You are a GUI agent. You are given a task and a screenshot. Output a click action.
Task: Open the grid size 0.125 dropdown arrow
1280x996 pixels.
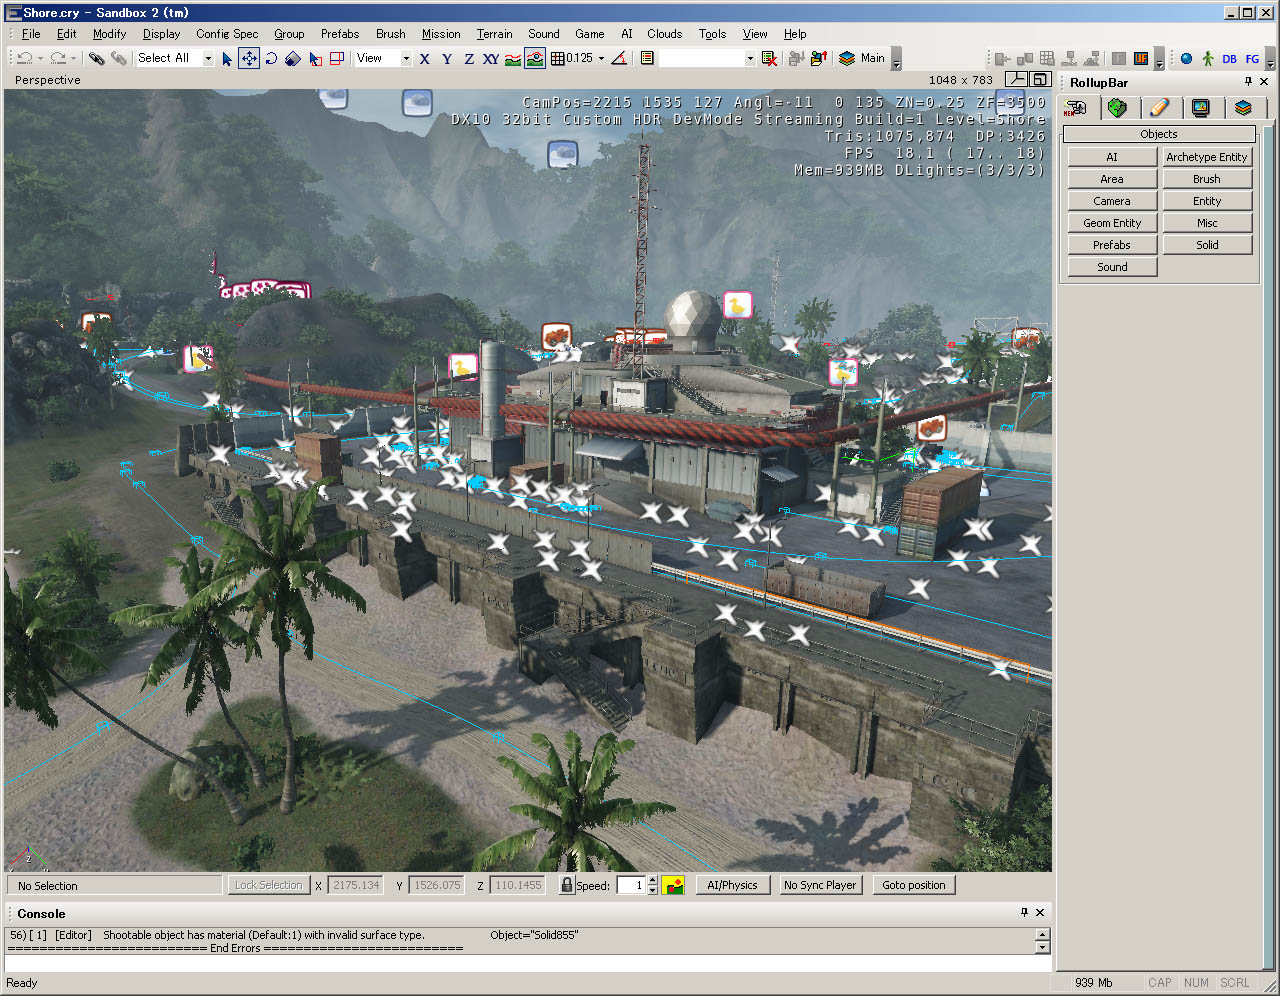point(601,59)
